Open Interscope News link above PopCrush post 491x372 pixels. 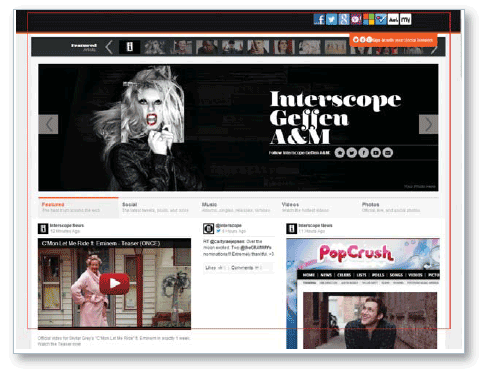click(315, 225)
